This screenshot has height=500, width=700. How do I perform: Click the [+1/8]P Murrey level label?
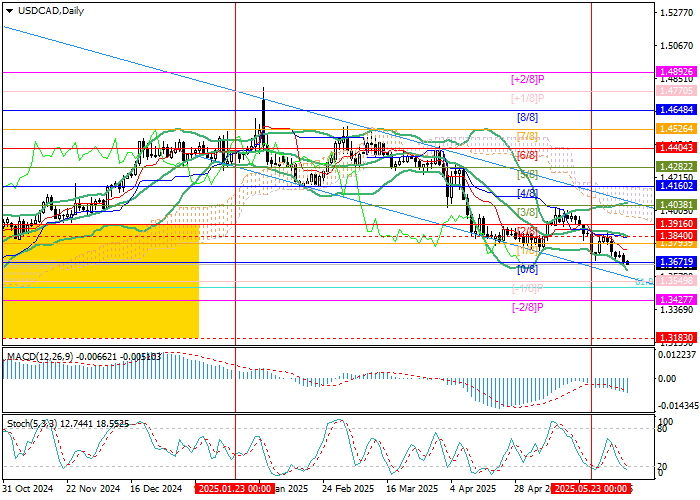[528, 98]
